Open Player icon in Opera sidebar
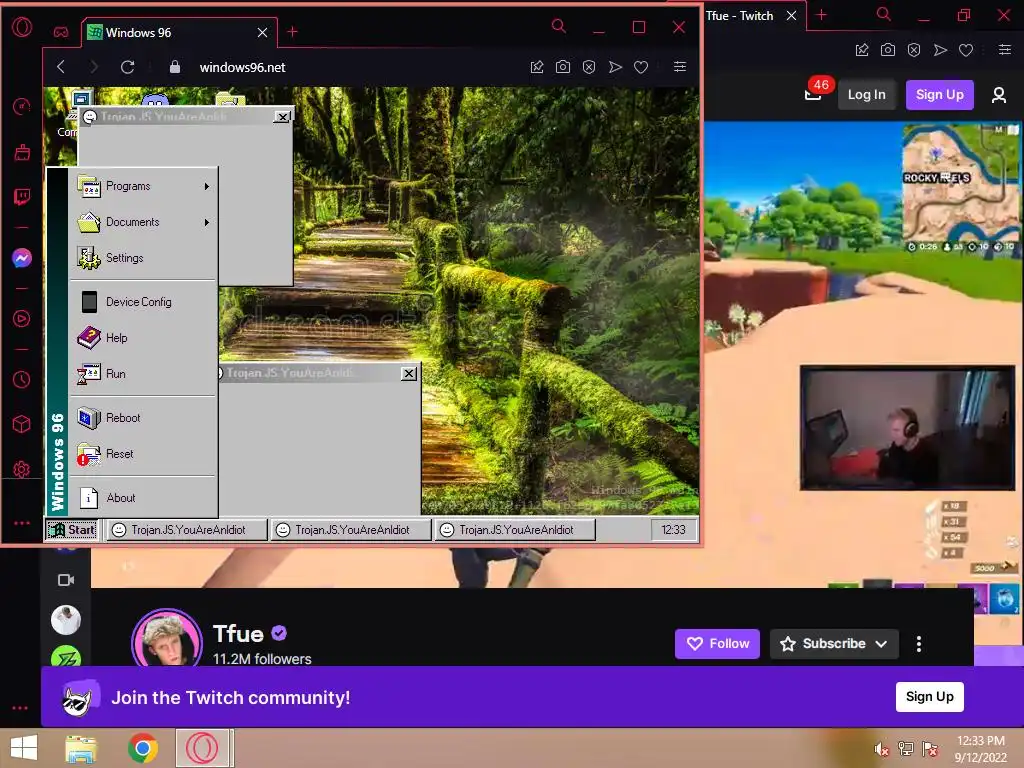Viewport: 1024px width, 768px height. coord(22,318)
